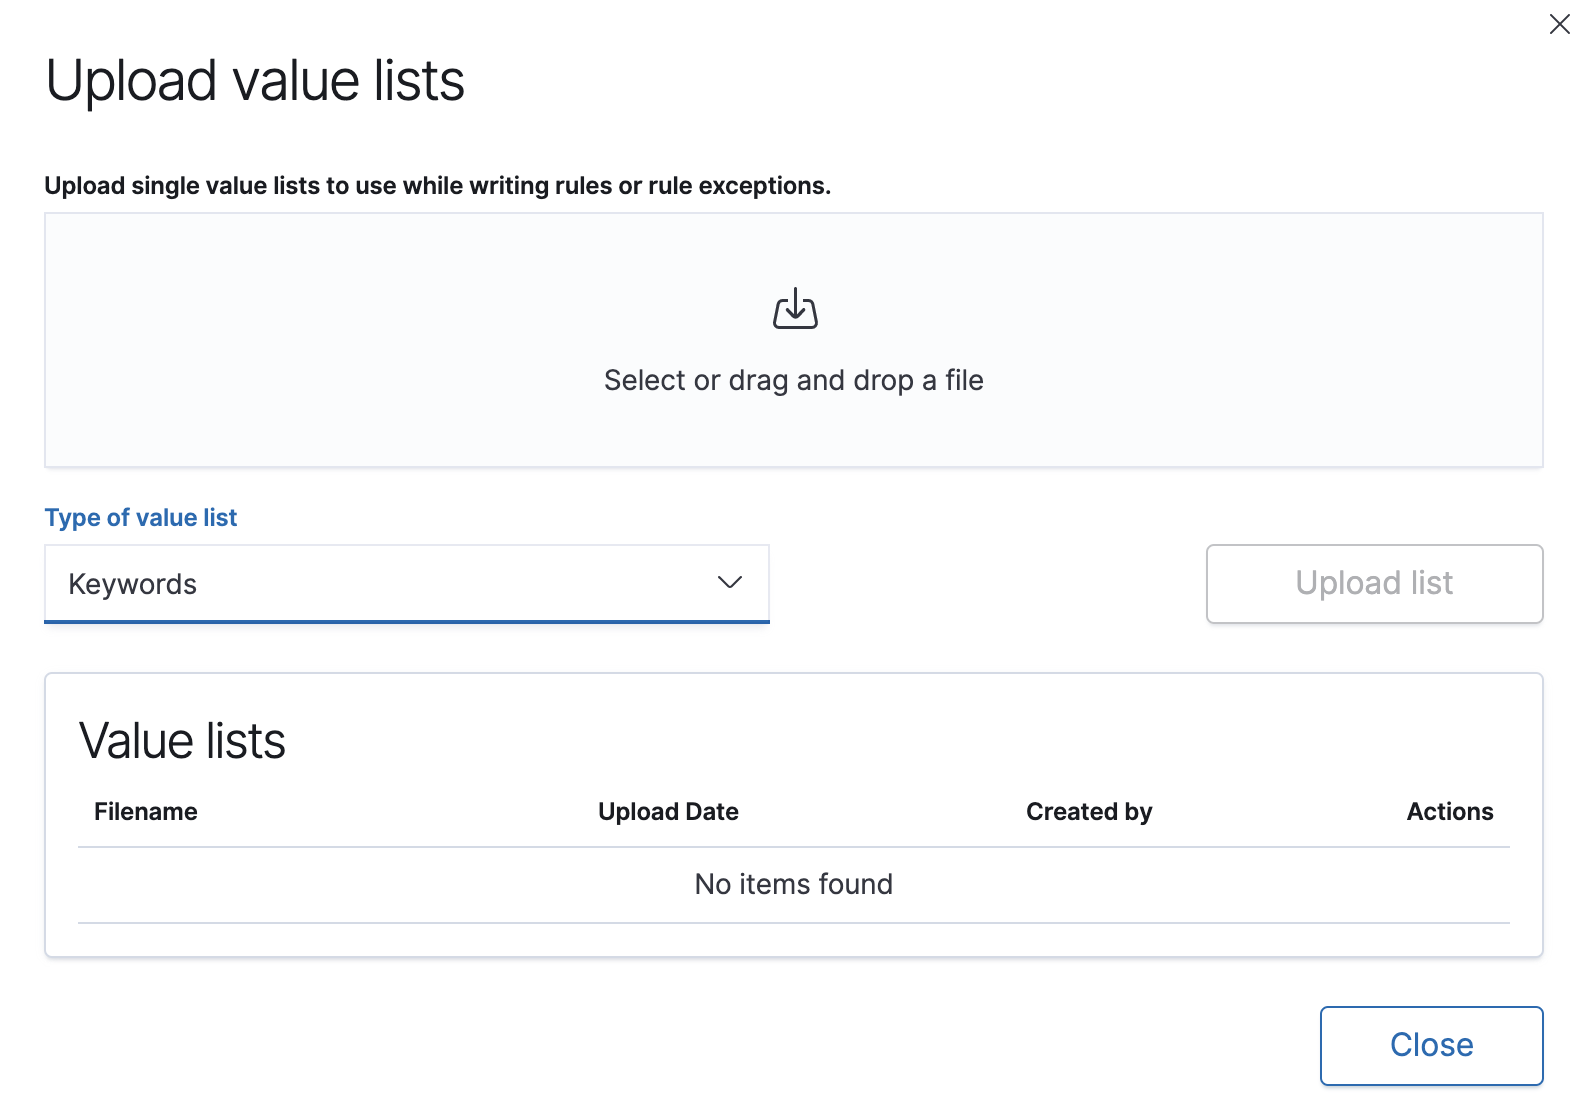Screen dimensions: 1586x1108
Task: Select the Upload Date column header
Action: pos(668,812)
